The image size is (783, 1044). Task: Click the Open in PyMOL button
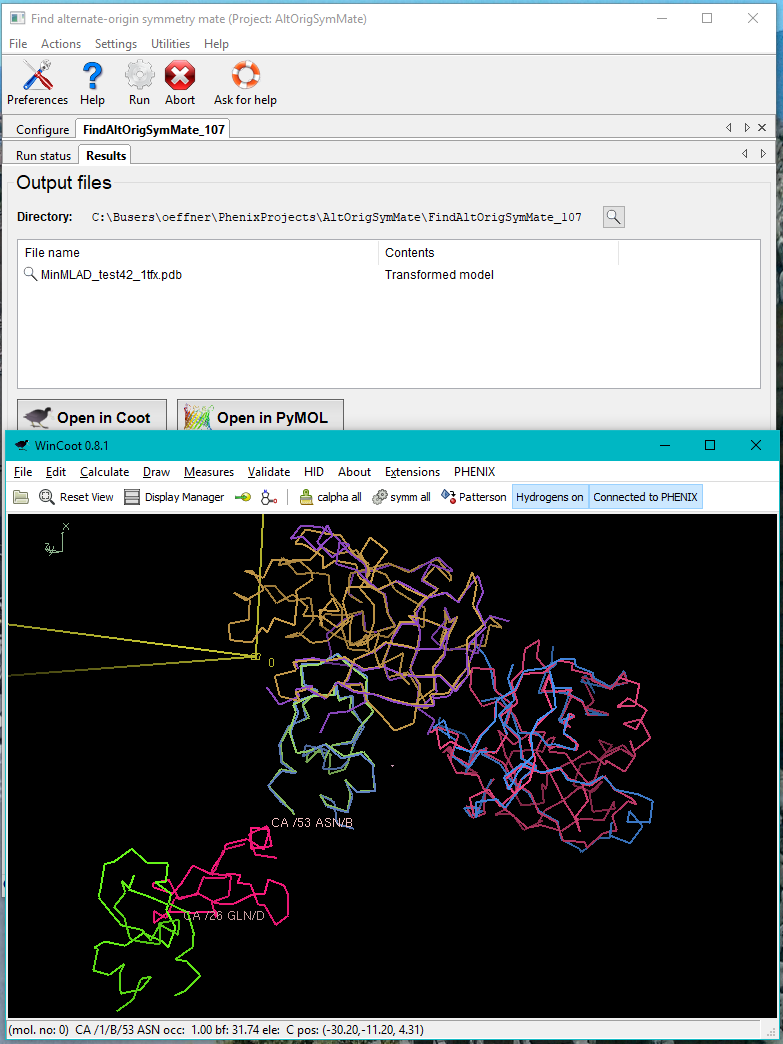[260, 417]
